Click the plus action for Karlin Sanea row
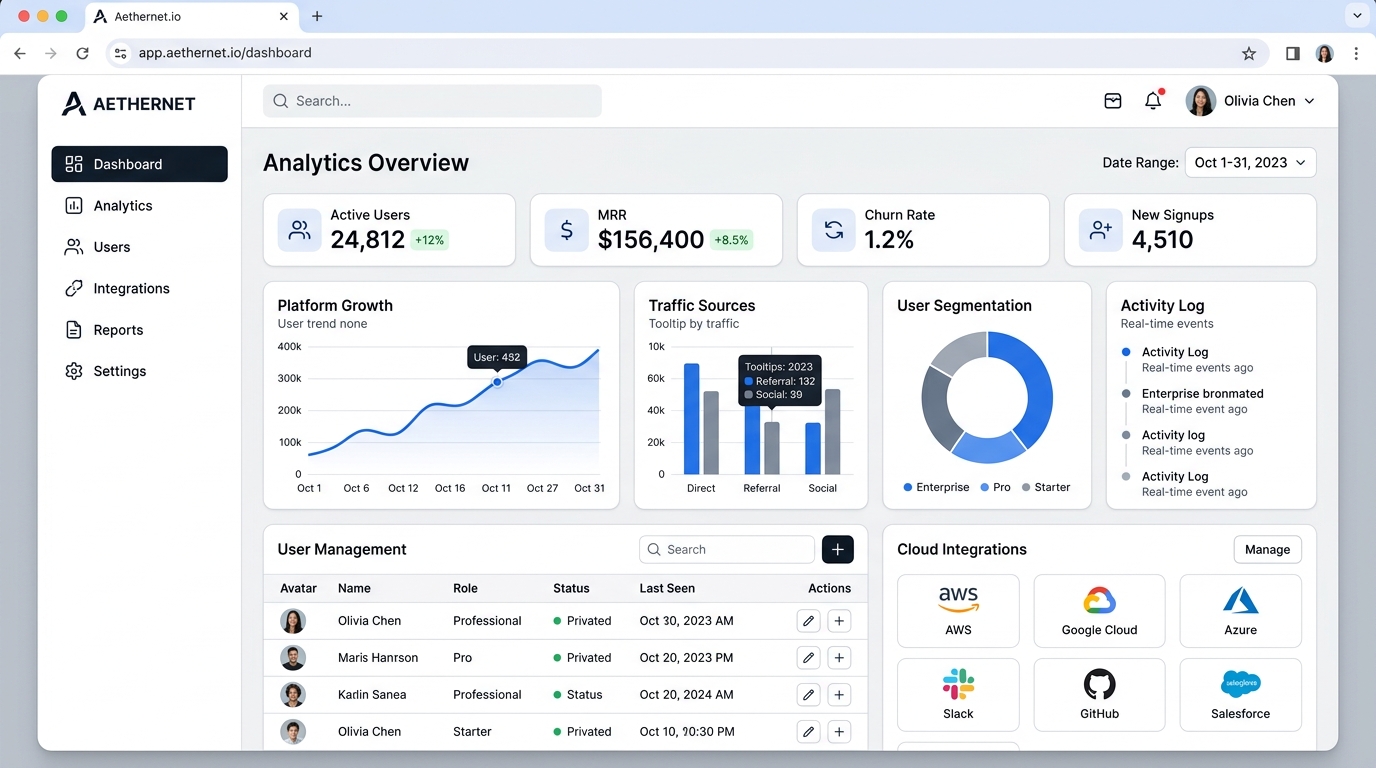Viewport: 1376px width, 768px height. click(x=839, y=695)
